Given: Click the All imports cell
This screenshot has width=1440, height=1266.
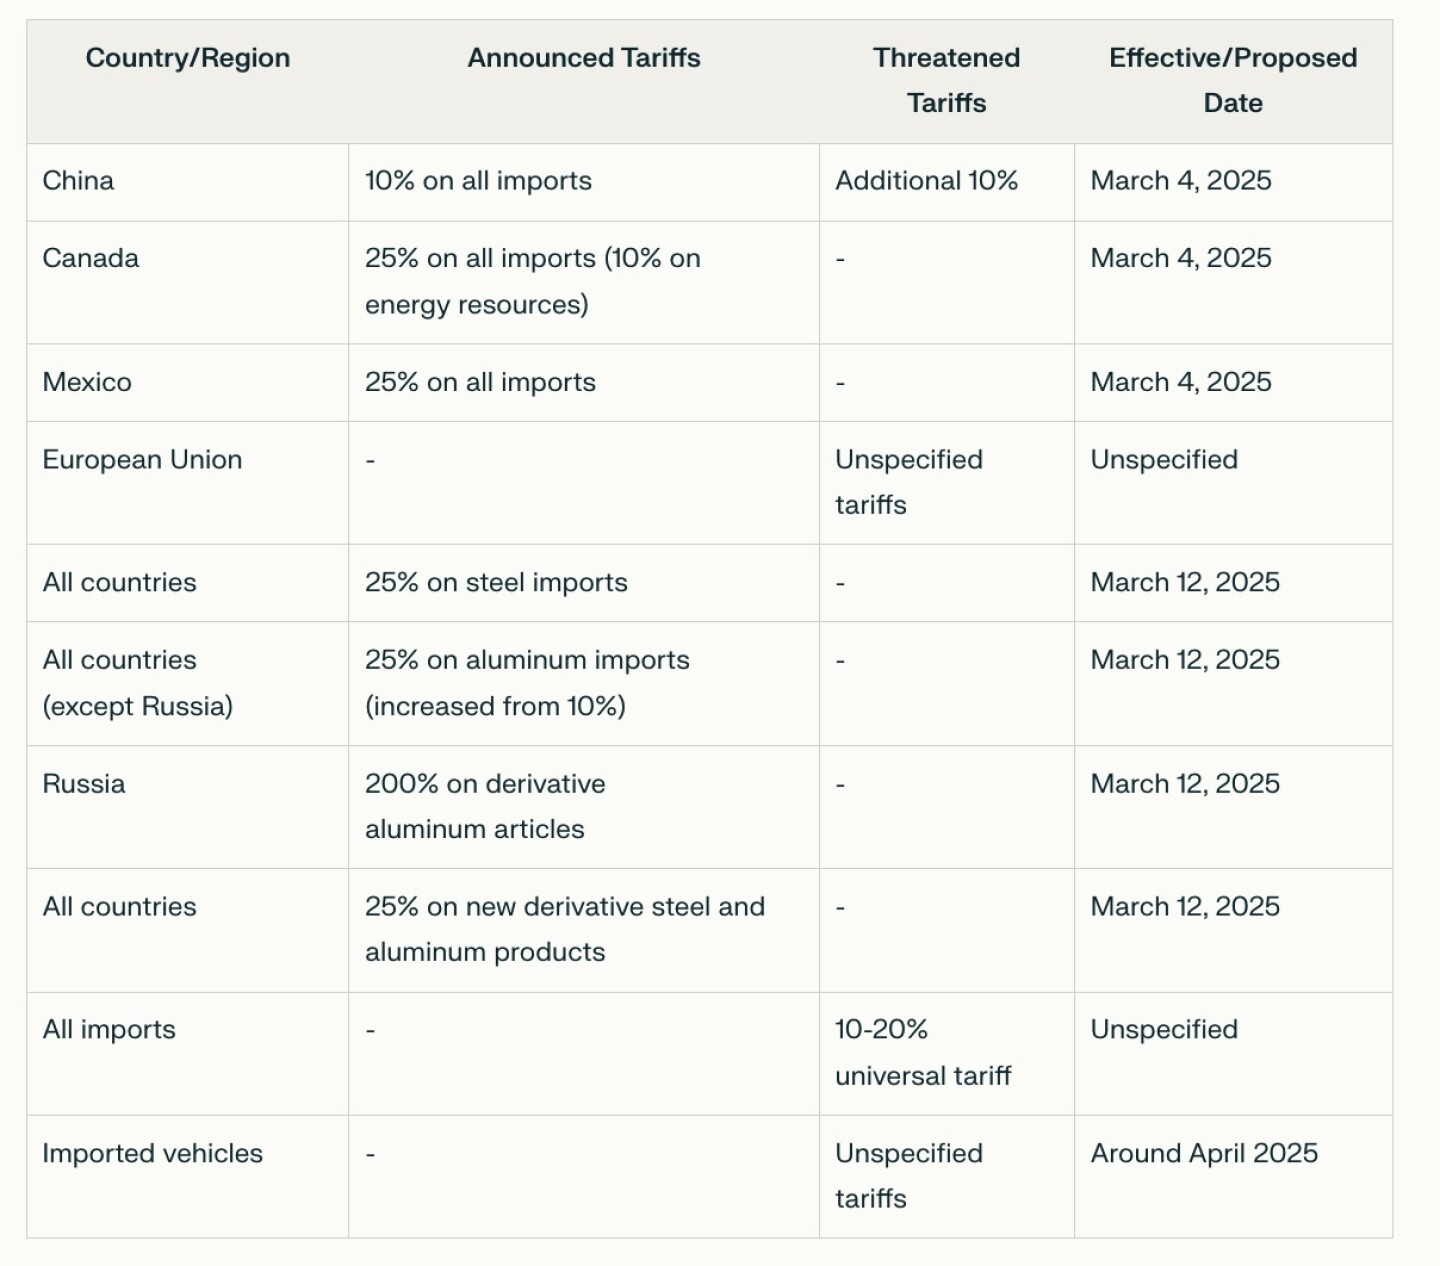Looking at the screenshot, I should click(x=109, y=1030).
